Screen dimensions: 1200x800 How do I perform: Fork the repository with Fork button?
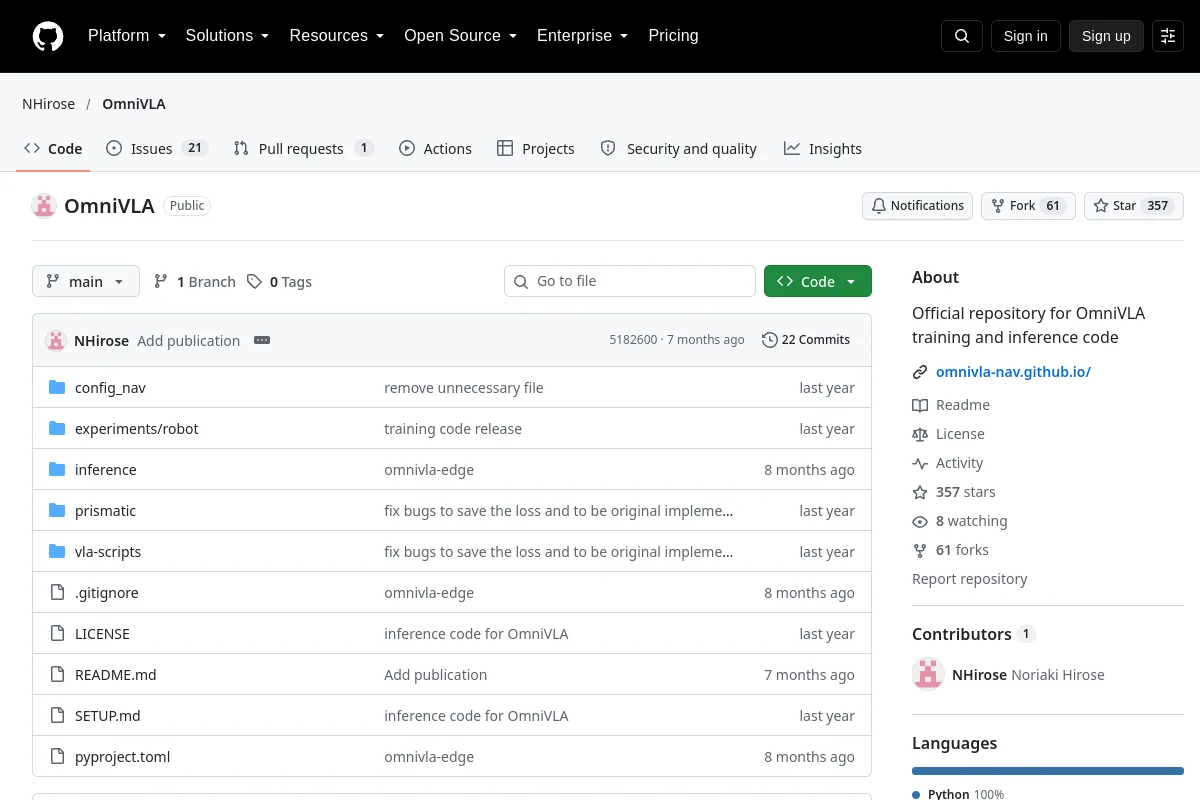pyautogui.click(x=1028, y=206)
